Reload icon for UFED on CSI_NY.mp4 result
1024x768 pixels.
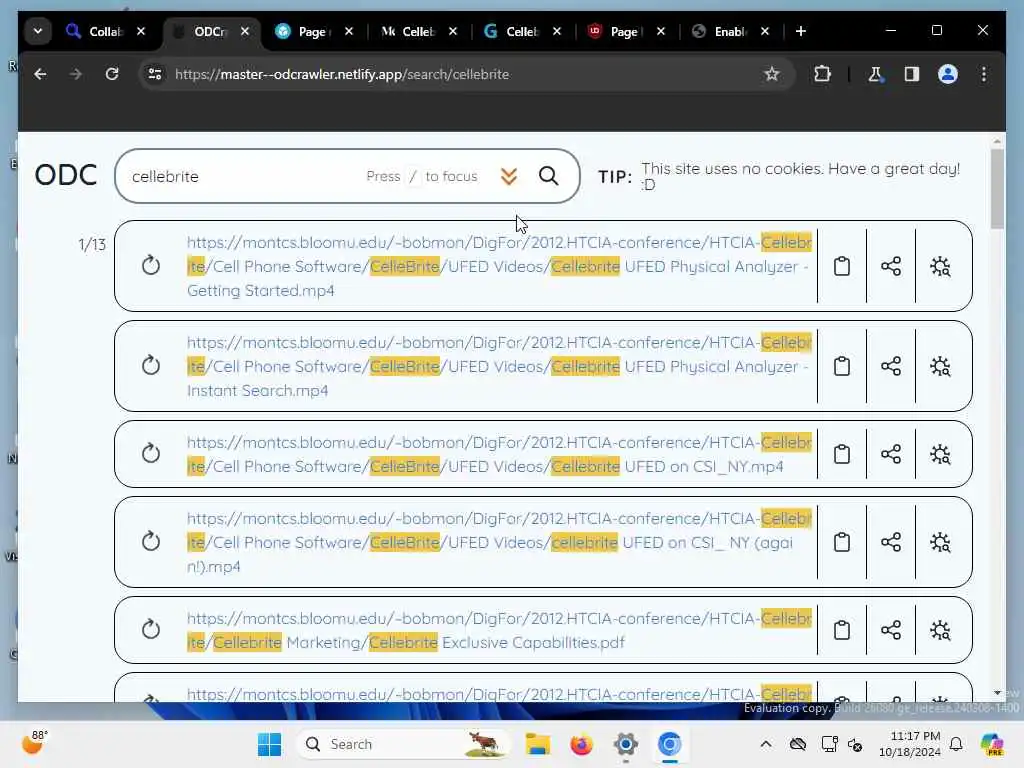(151, 453)
